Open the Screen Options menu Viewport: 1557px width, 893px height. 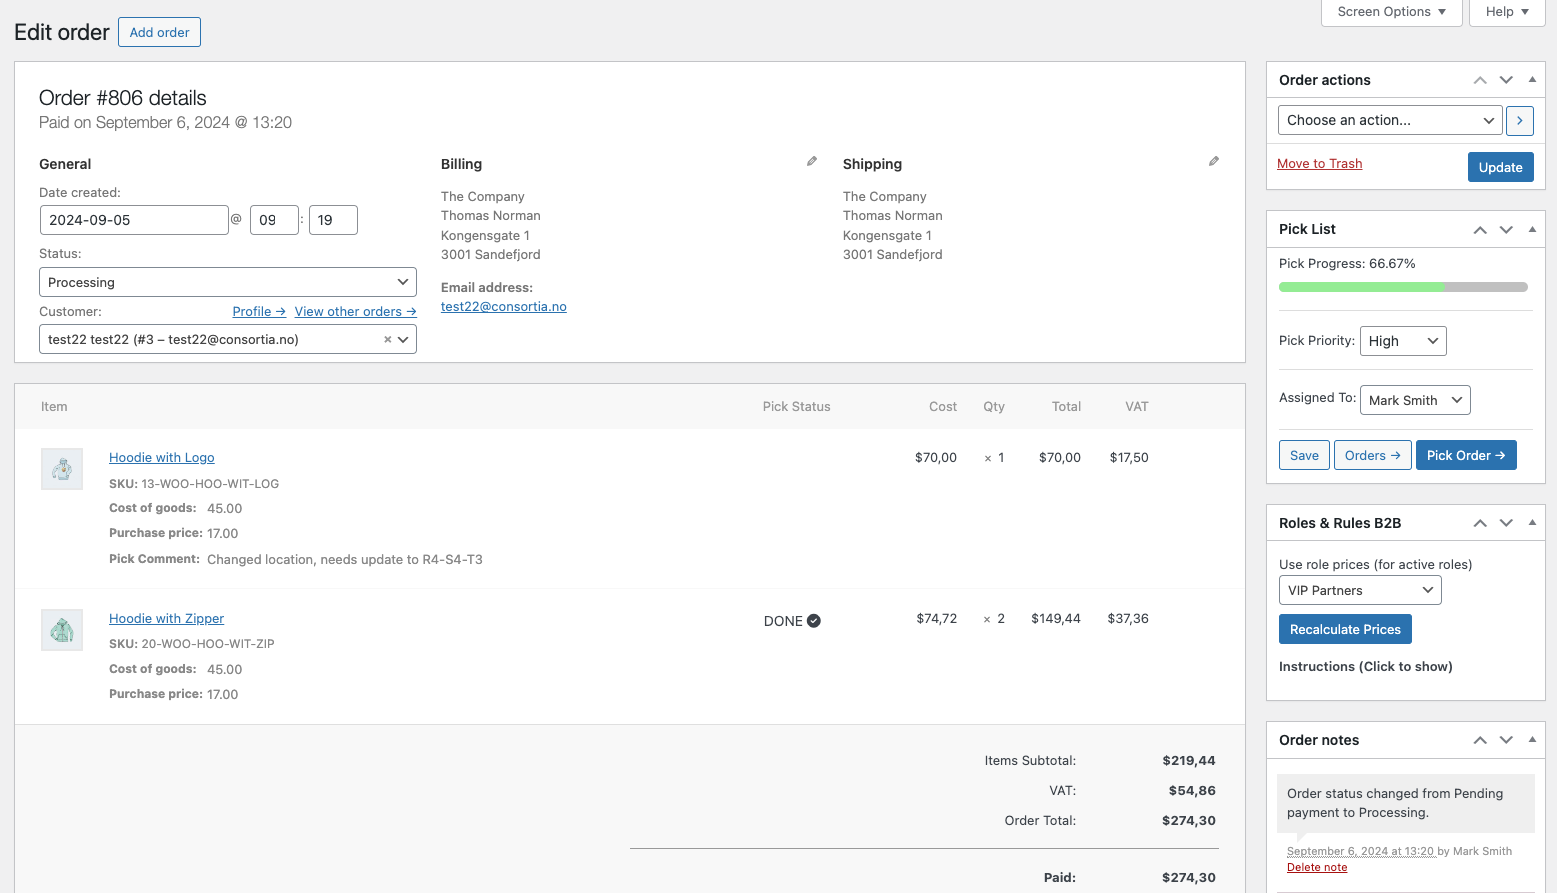[1391, 12]
